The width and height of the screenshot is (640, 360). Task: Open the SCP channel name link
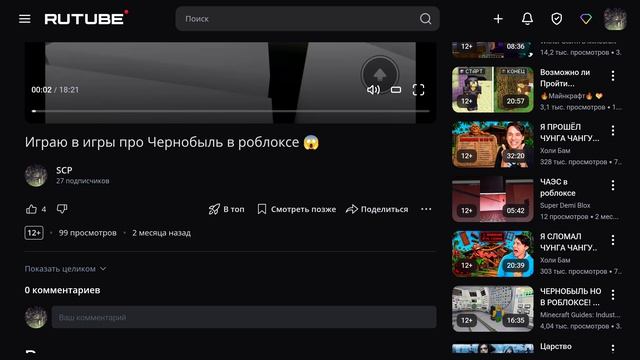(64, 170)
